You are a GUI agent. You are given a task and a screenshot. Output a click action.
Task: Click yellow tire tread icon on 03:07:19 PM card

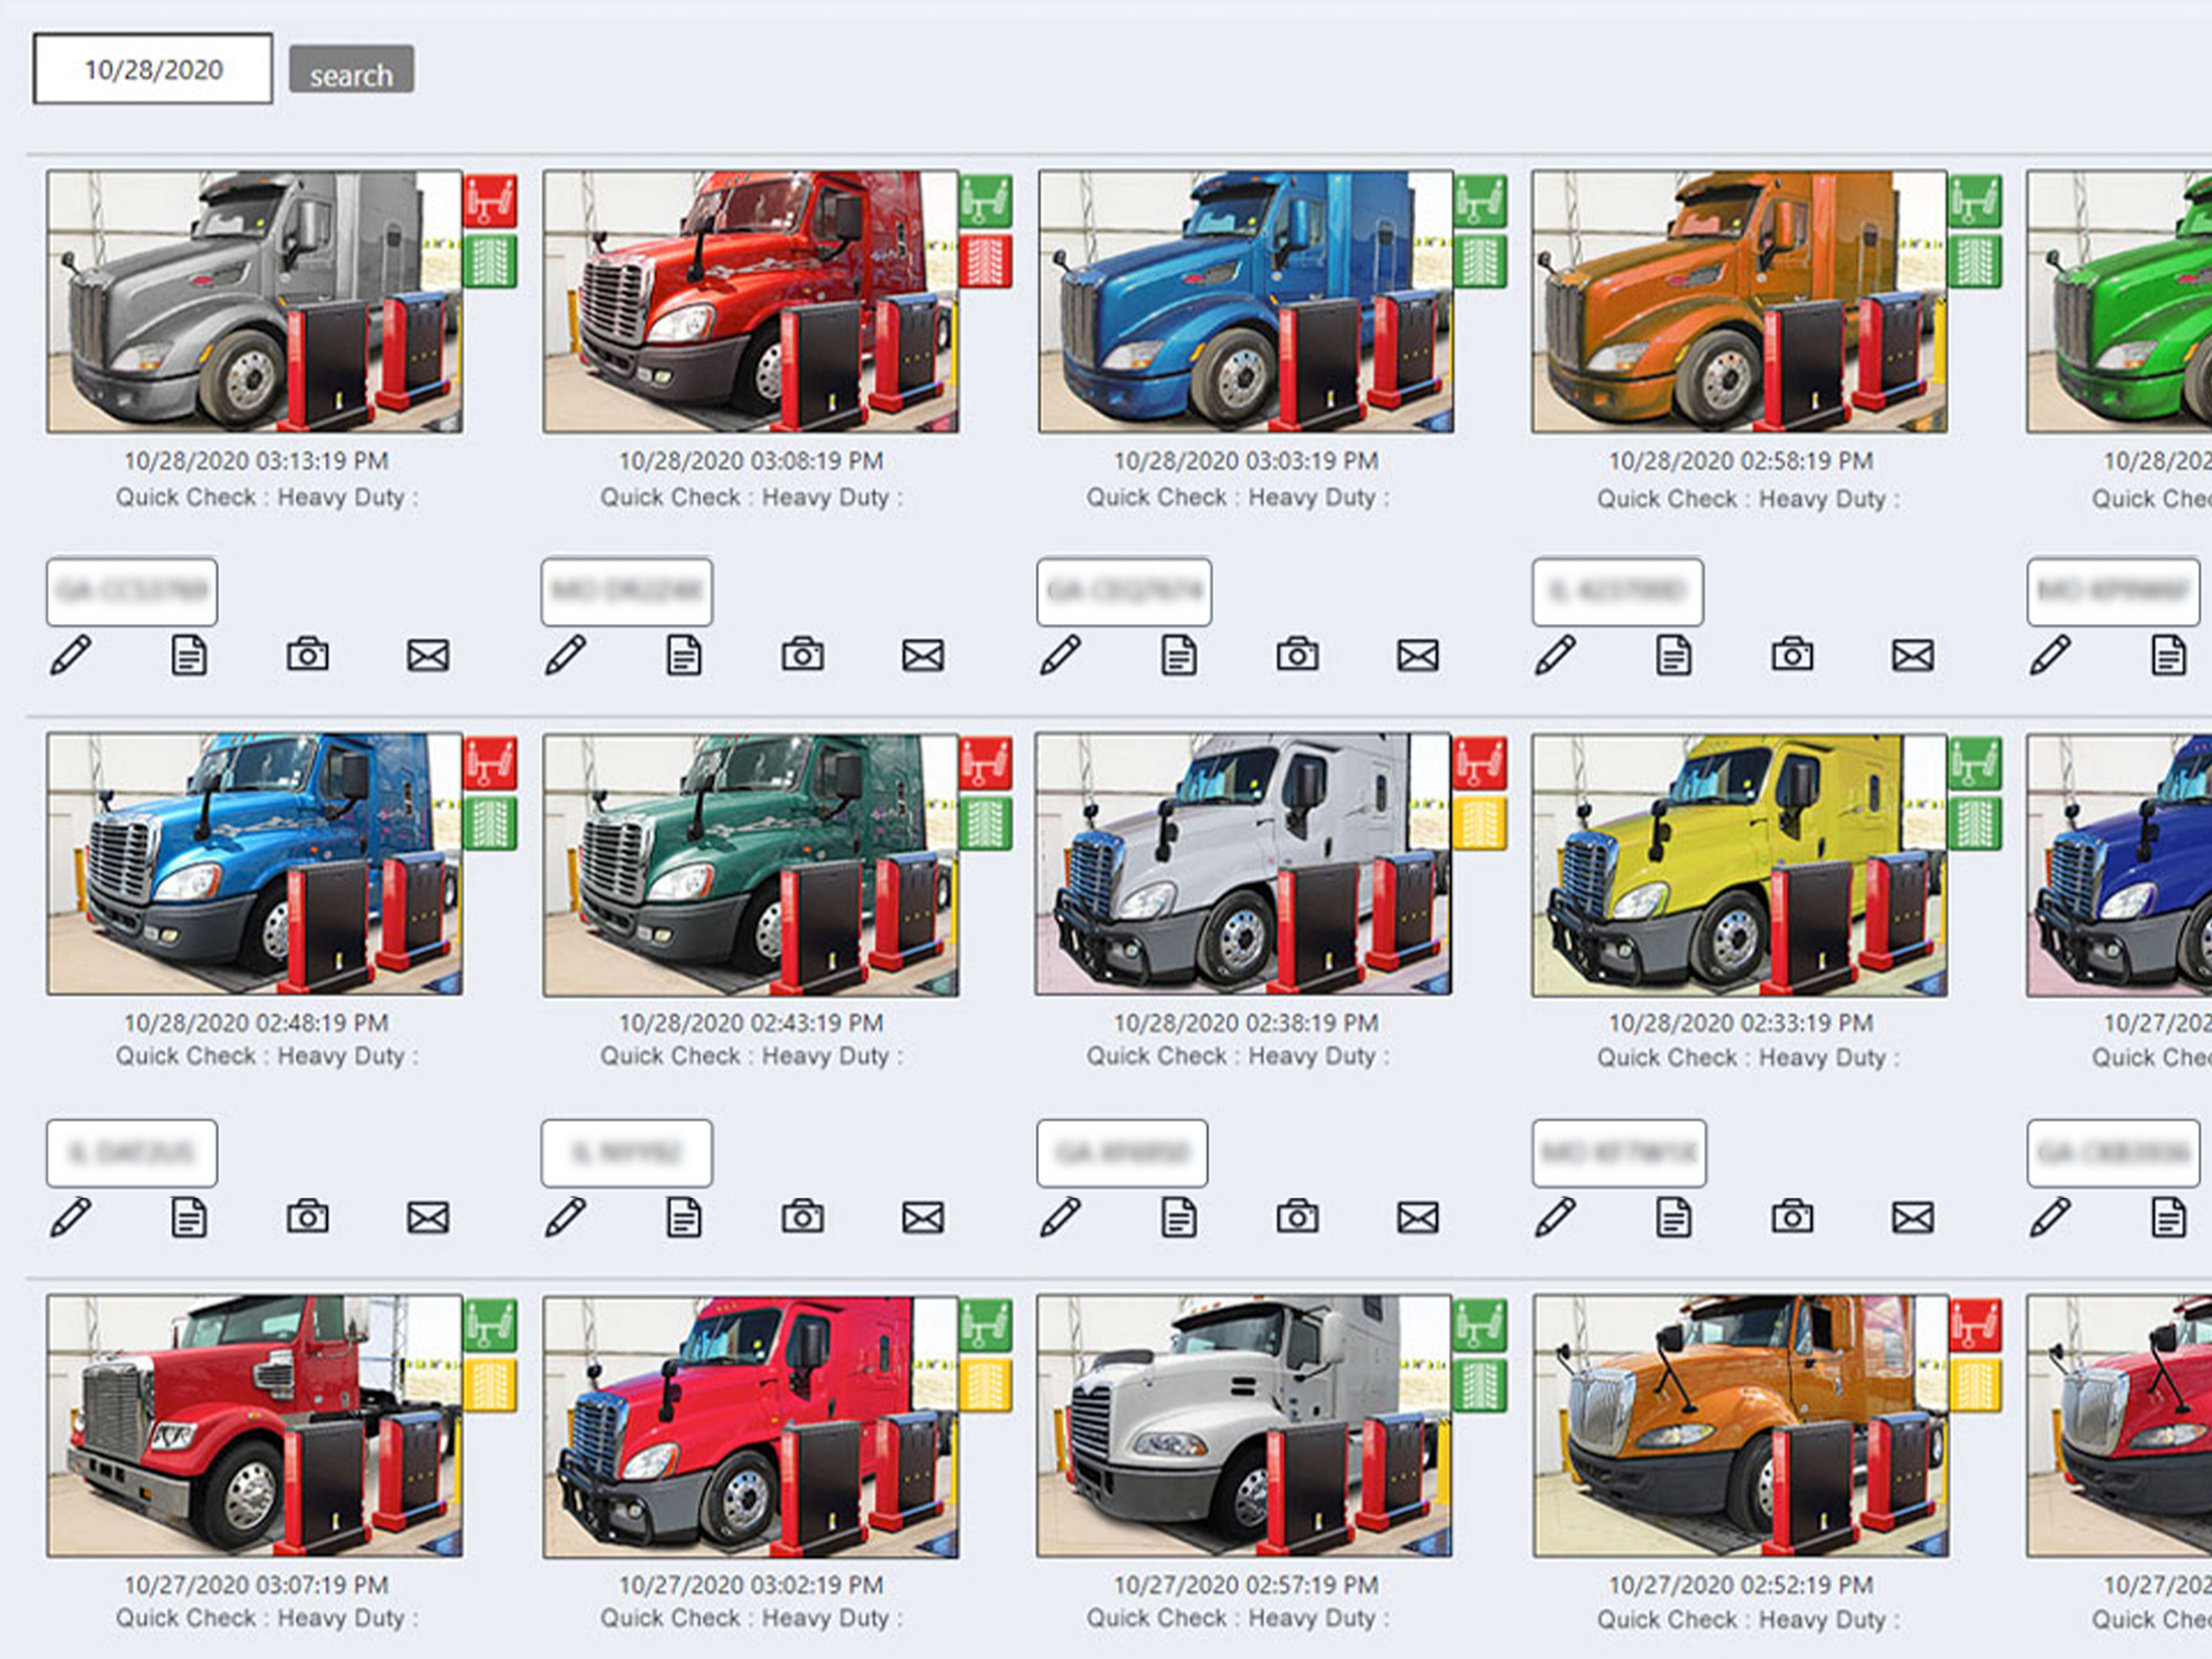(490, 1385)
